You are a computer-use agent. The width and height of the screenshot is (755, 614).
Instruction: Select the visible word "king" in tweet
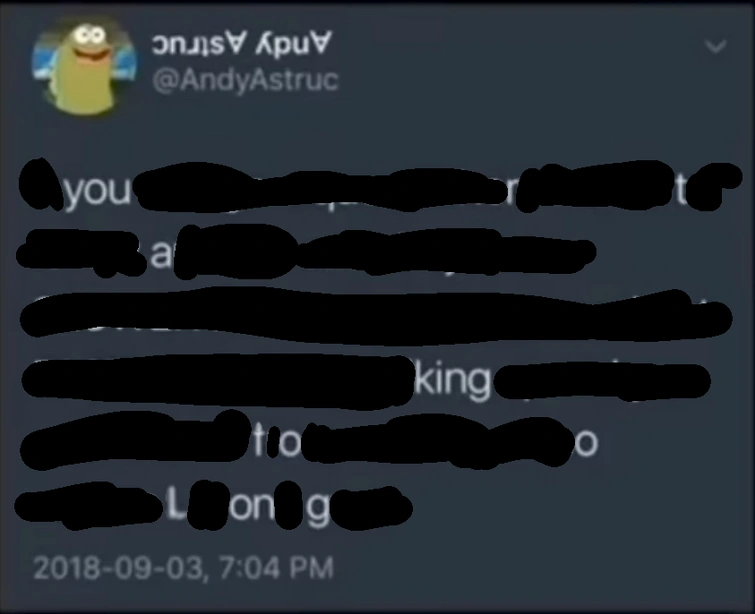[452, 380]
